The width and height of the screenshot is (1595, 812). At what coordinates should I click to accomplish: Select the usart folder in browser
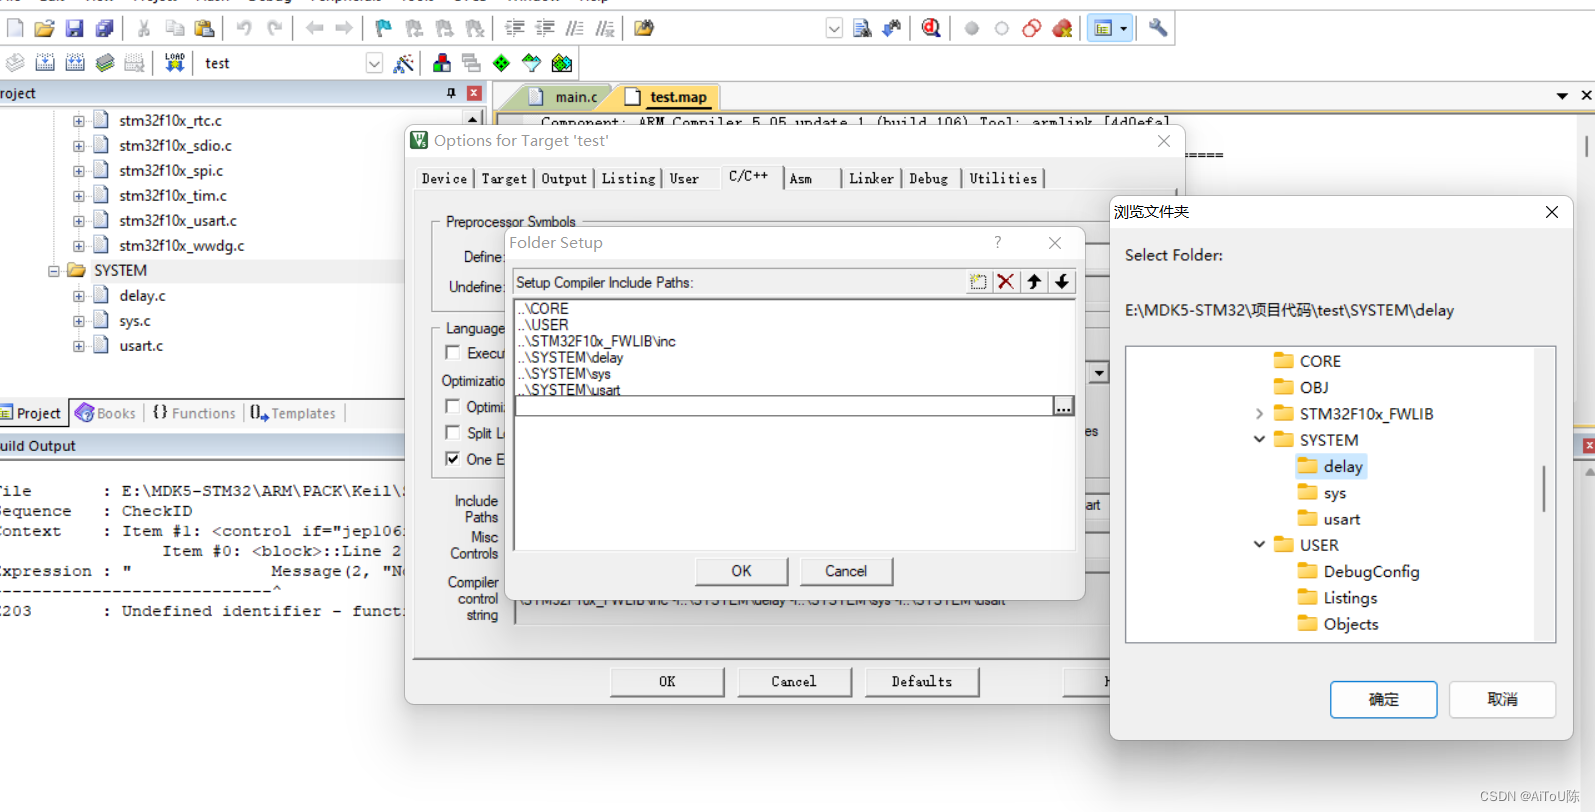1329,519
